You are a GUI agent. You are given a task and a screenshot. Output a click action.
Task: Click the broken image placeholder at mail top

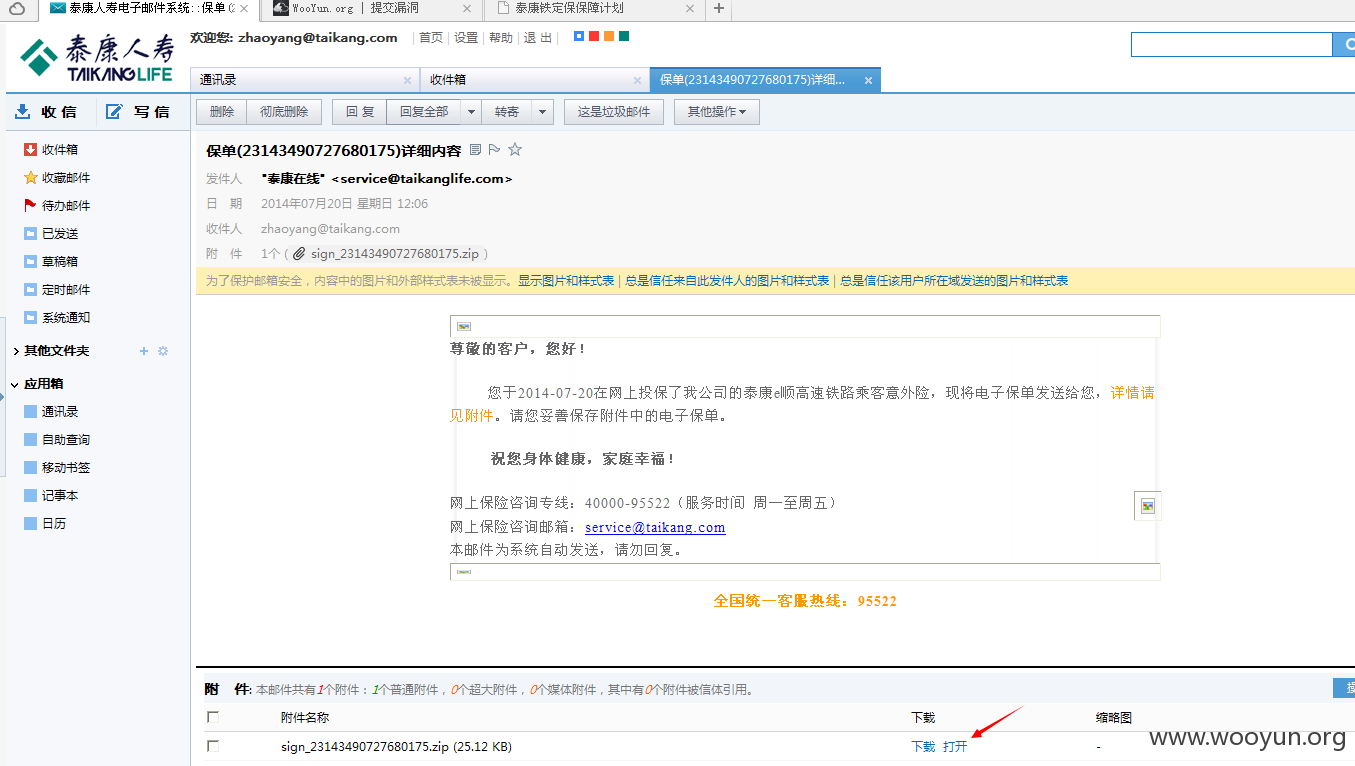[464, 327]
